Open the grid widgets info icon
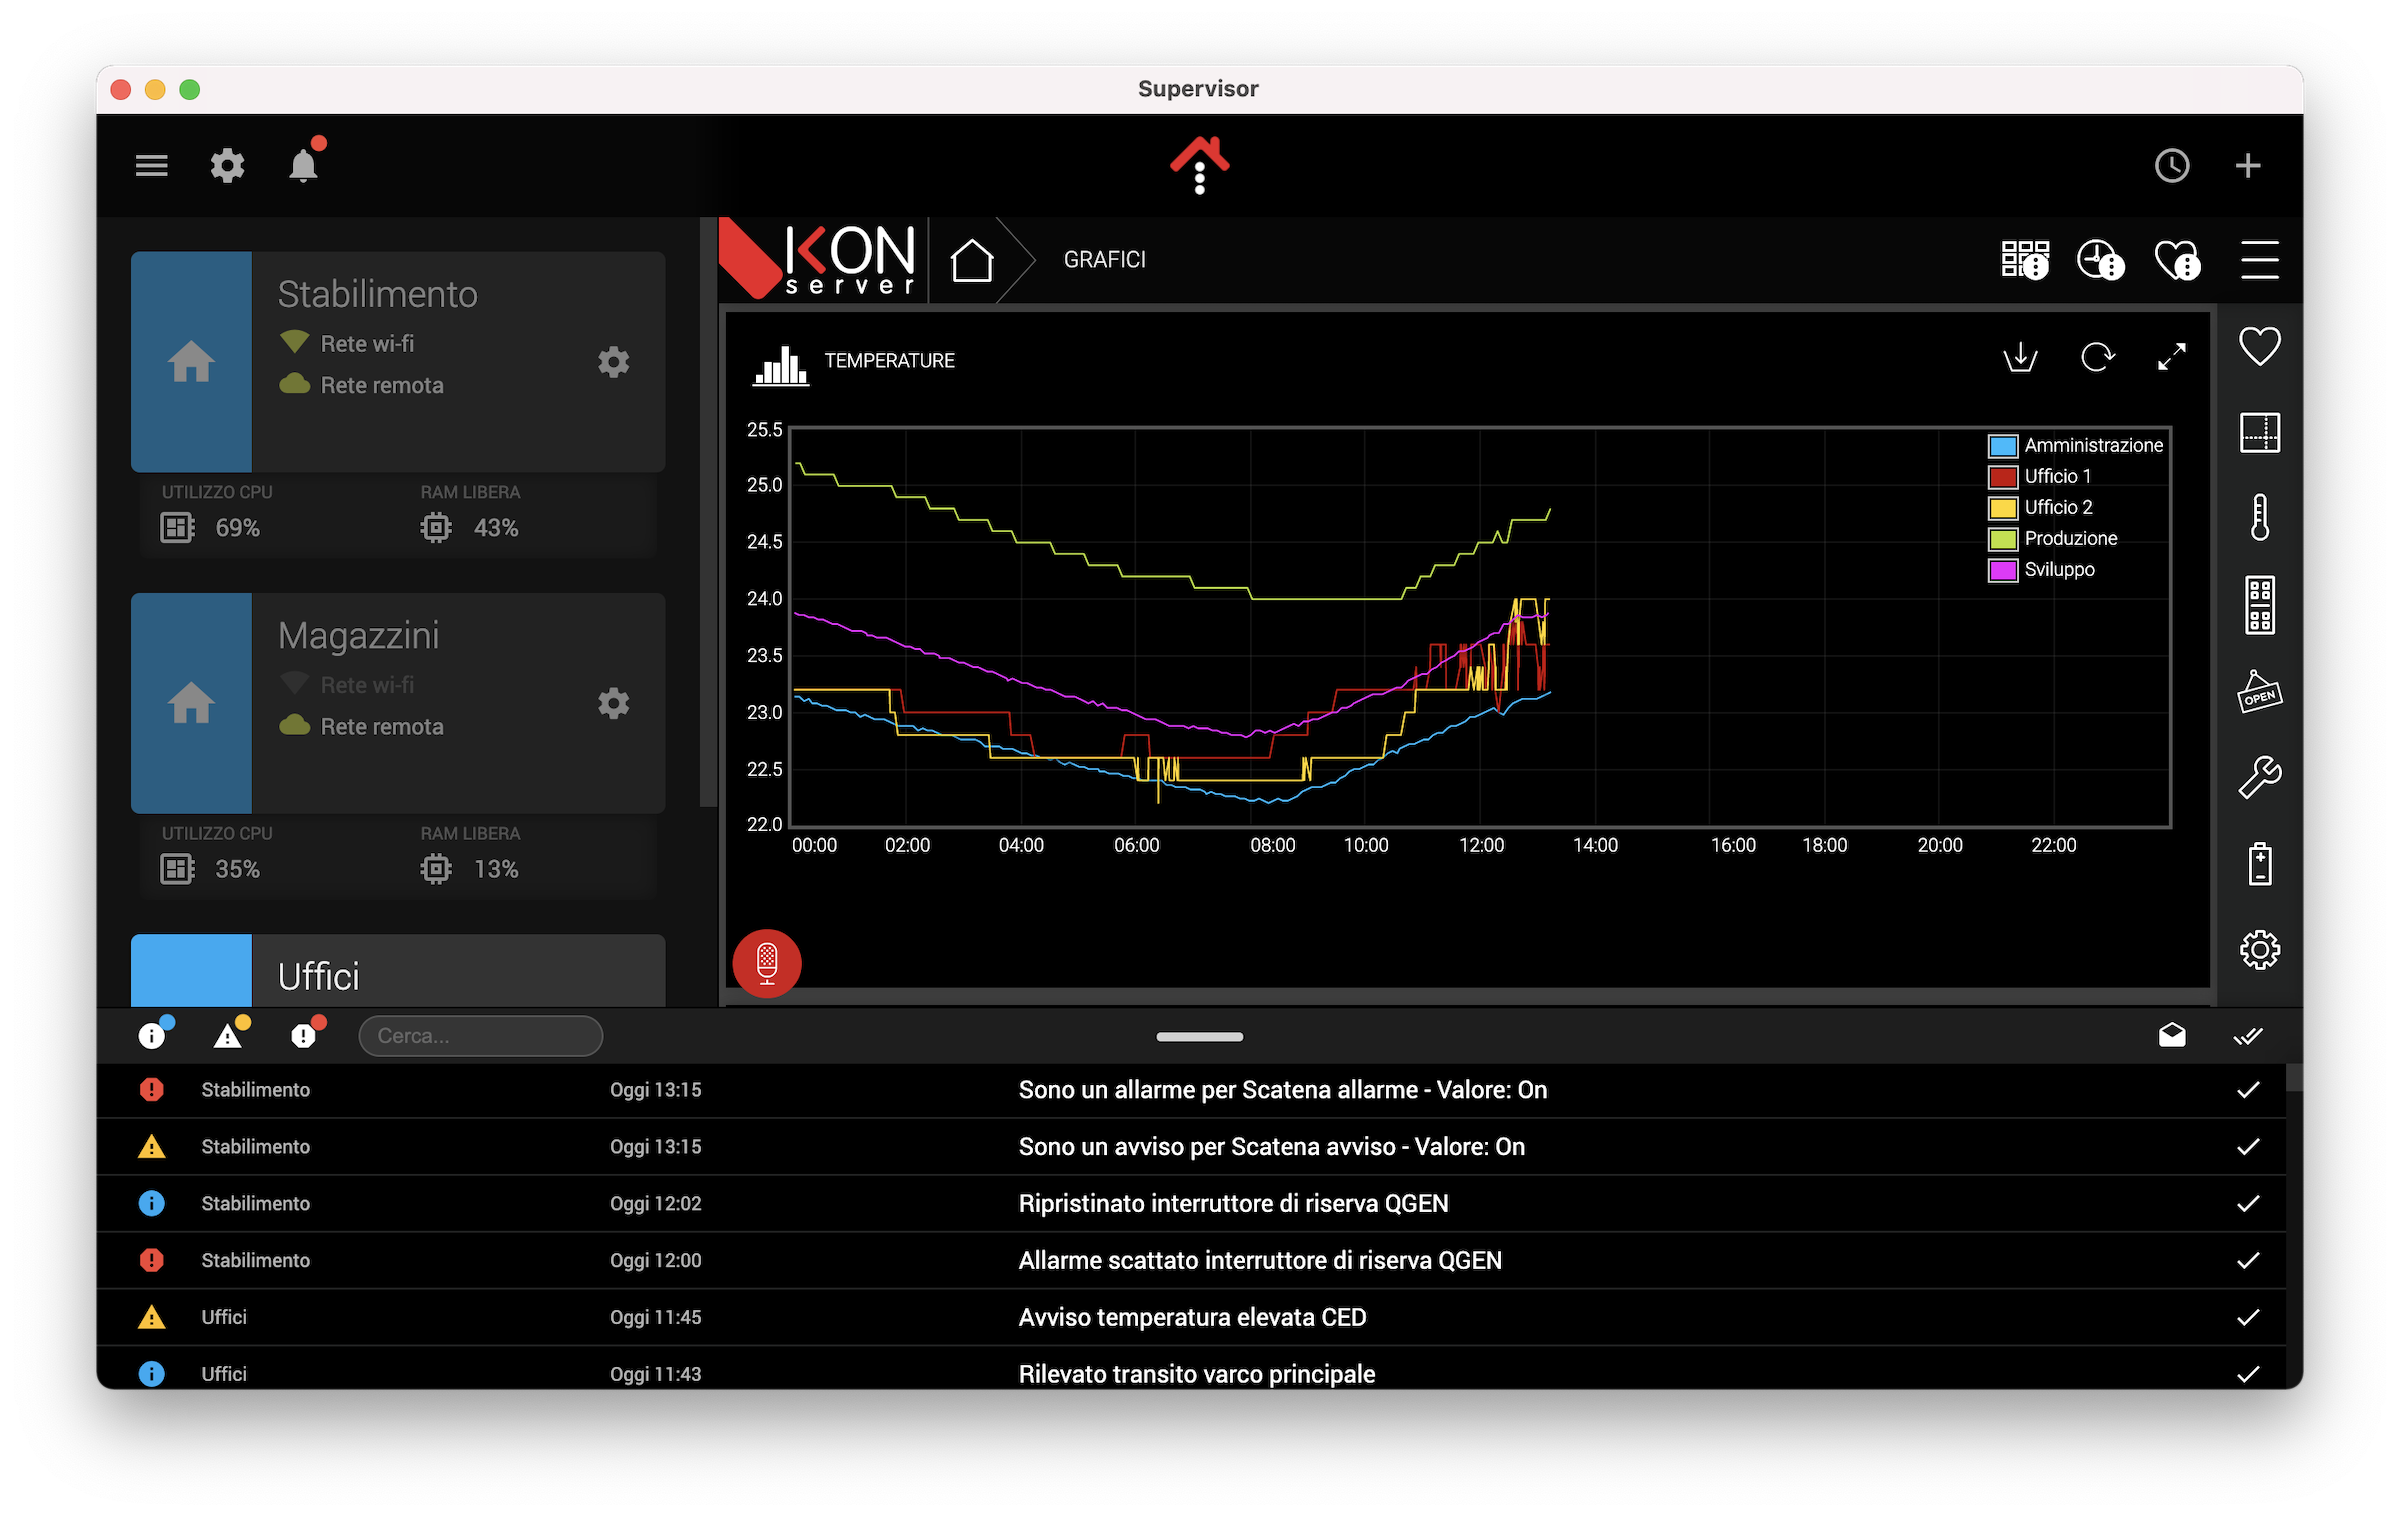The image size is (2400, 1517). pyautogui.click(x=2025, y=261)
